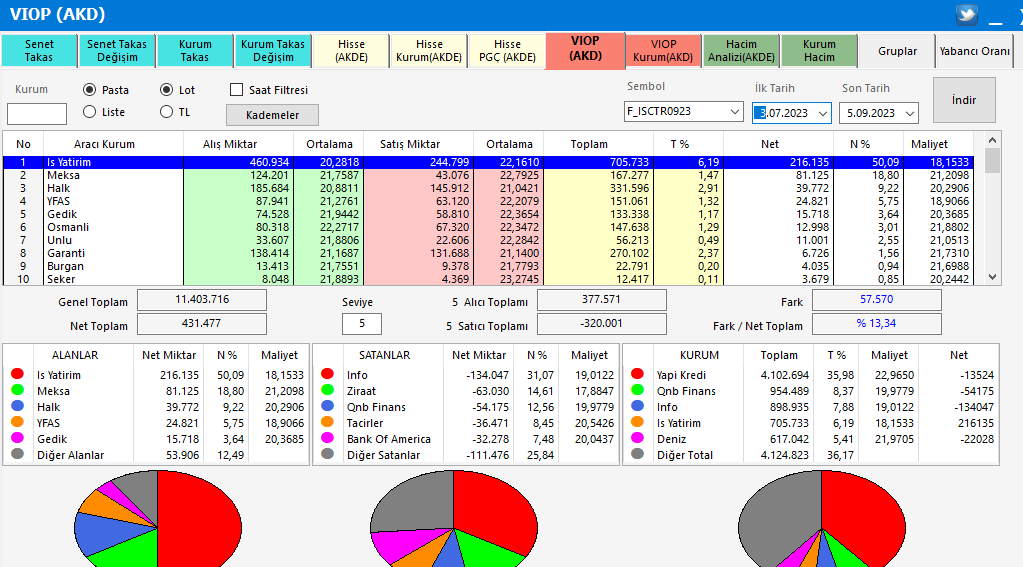Viewport: 1023px width, 567px height.
Task: Click magenta swatch beside Bank Of America
Action: tap(328, 438)
